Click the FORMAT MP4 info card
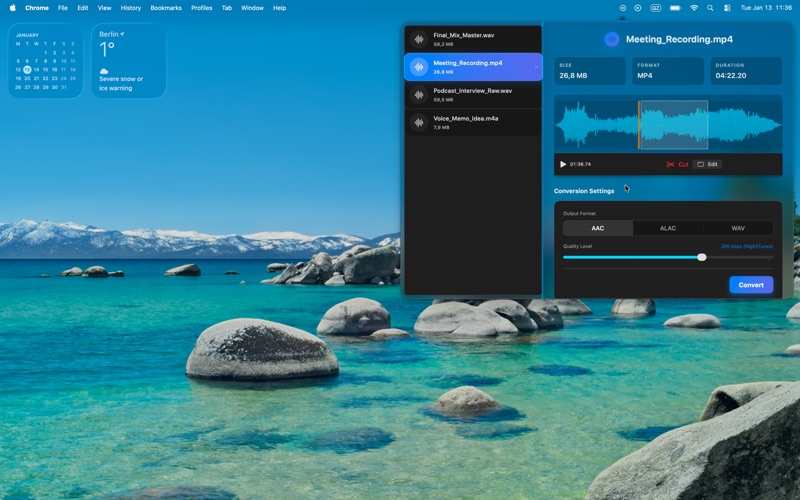 pyautogui.click(x=668, y=71)
